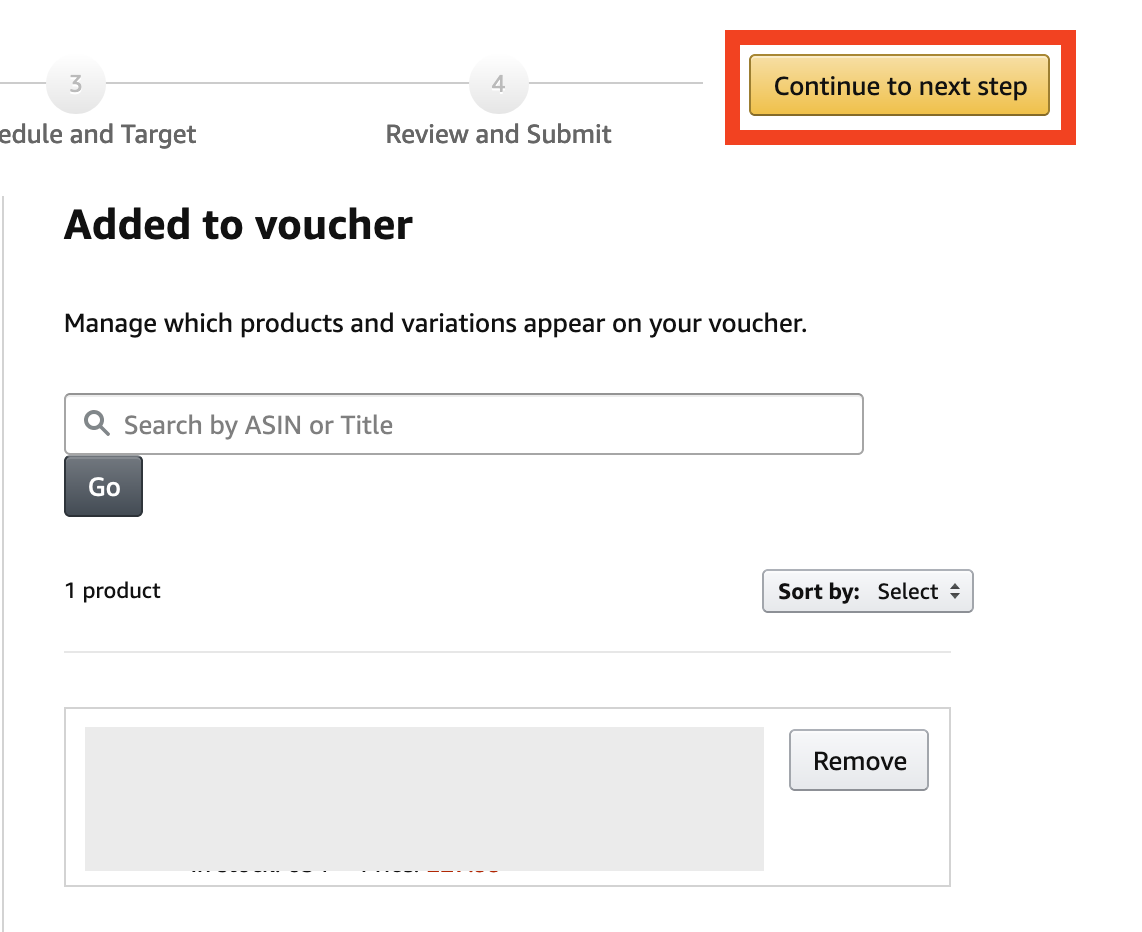The height and width of the screenshot is (932, 1142).
Task: Select the step 3 circle indicator
Action: 76,84
